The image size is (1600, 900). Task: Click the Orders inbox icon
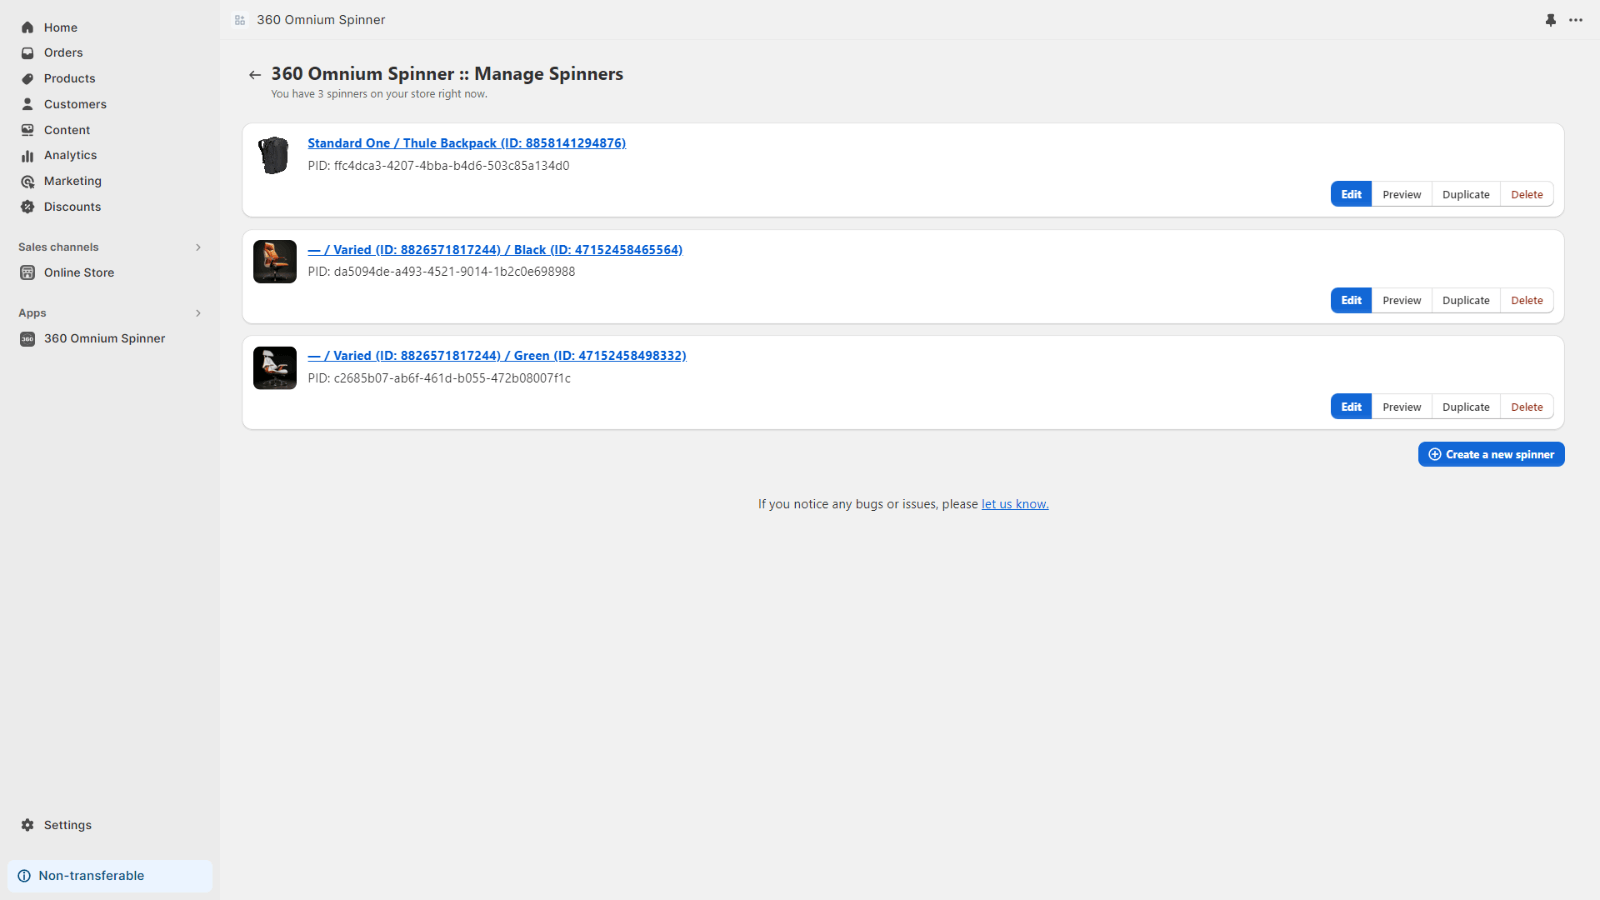click(28, 53)
